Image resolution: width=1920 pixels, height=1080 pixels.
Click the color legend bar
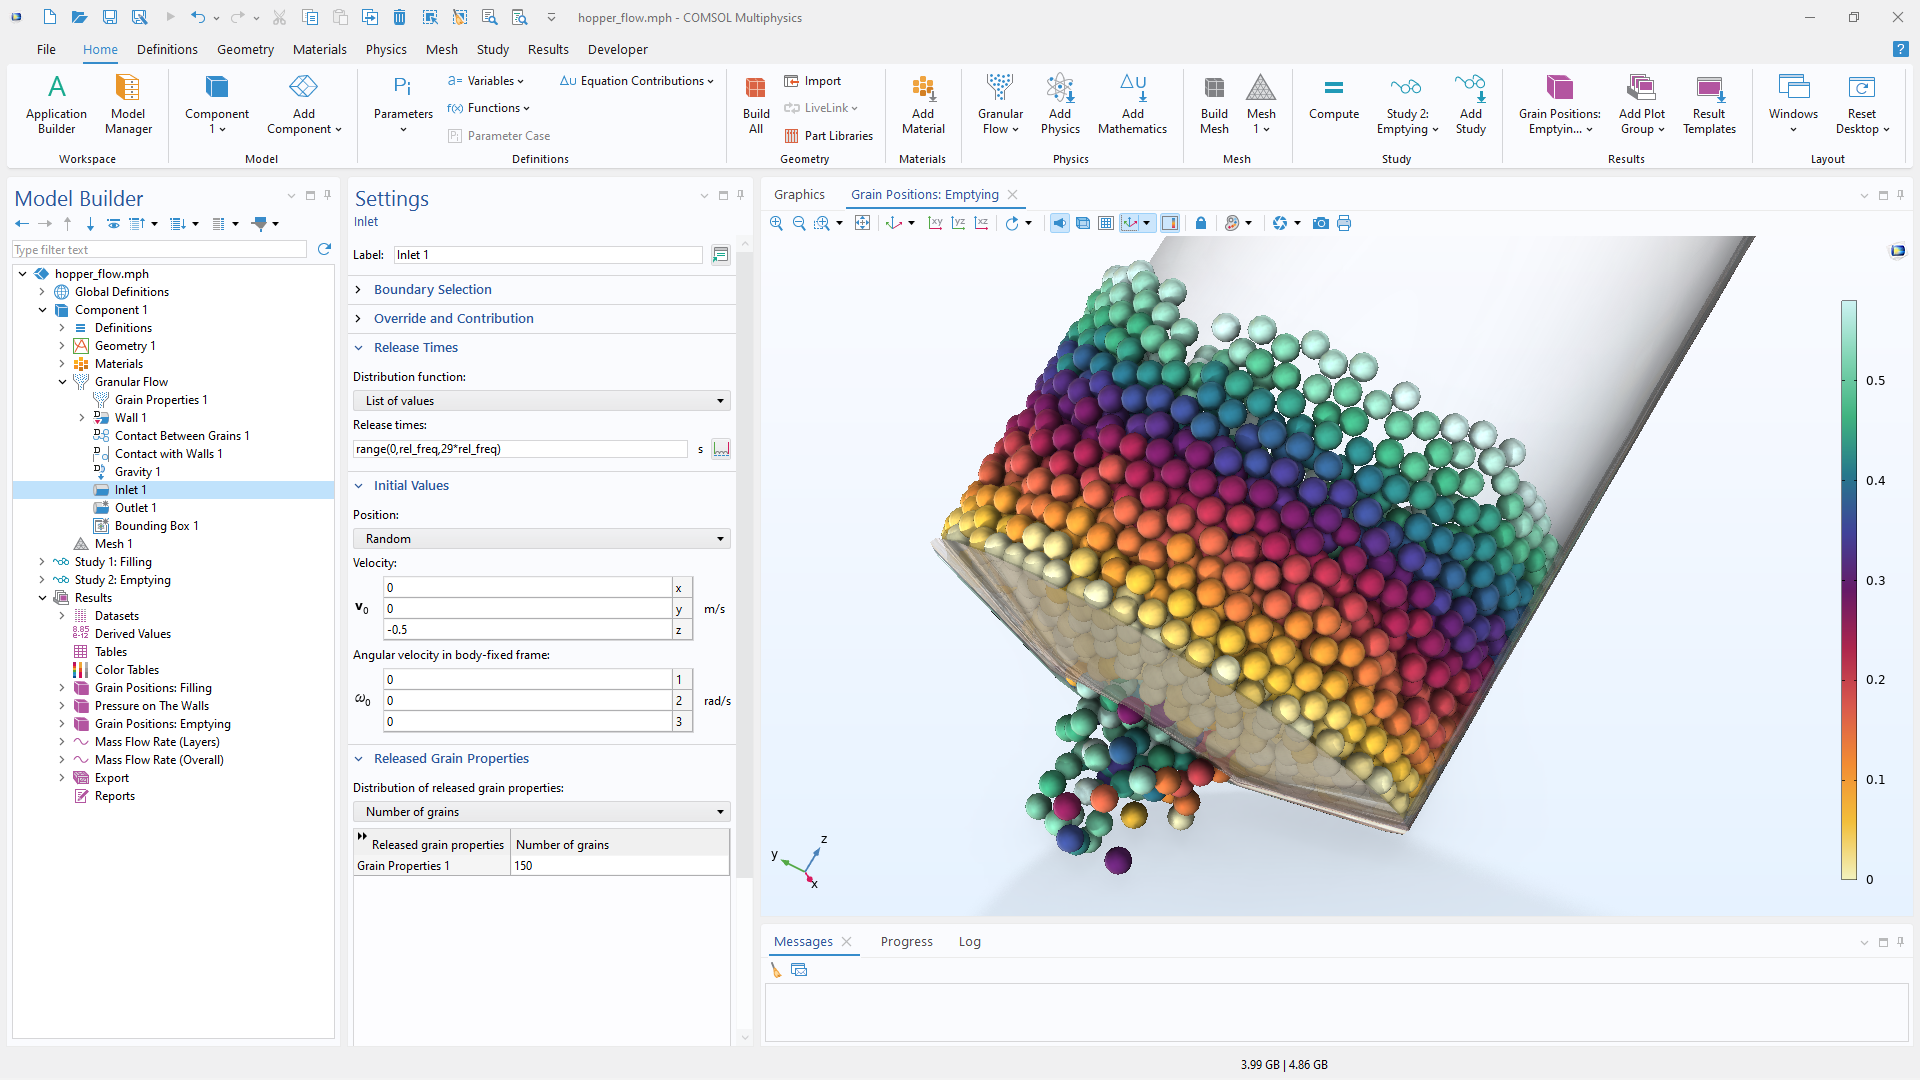tap(1849, 590)
